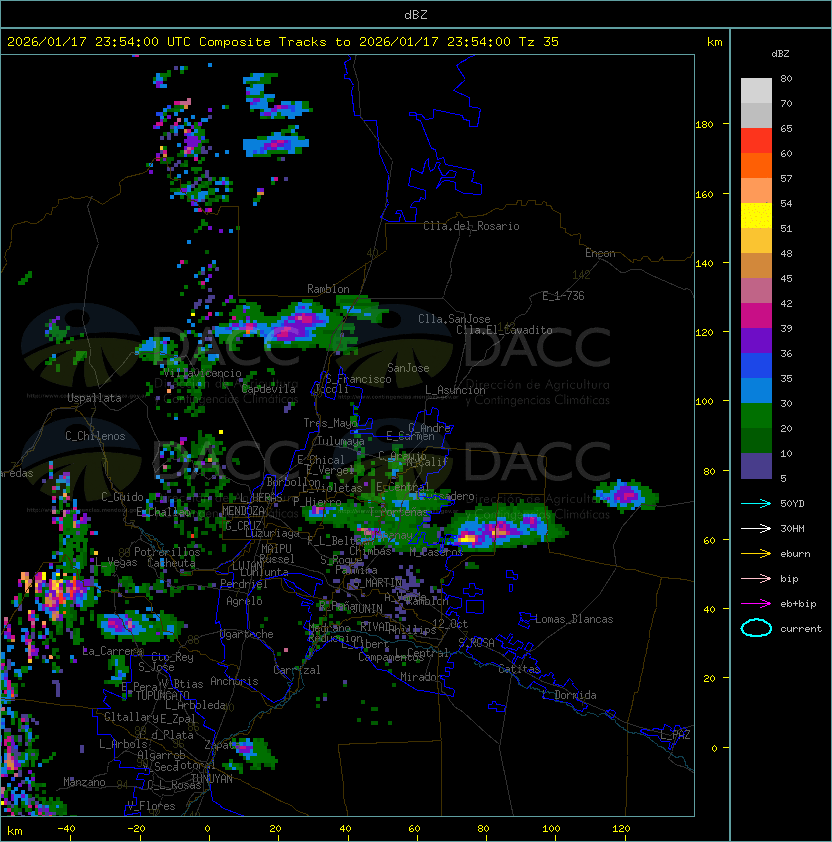This screenshot has width=832, height=842.
Task: Click the white 30HM arrow in legend
Action: [756, 528]
